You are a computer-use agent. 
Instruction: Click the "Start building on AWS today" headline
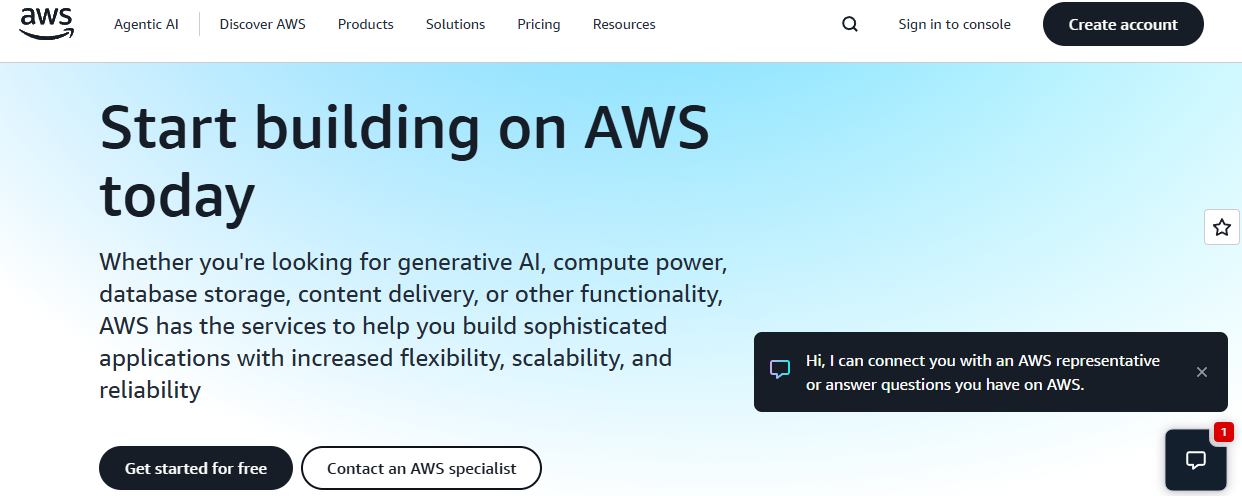[404, 161]
